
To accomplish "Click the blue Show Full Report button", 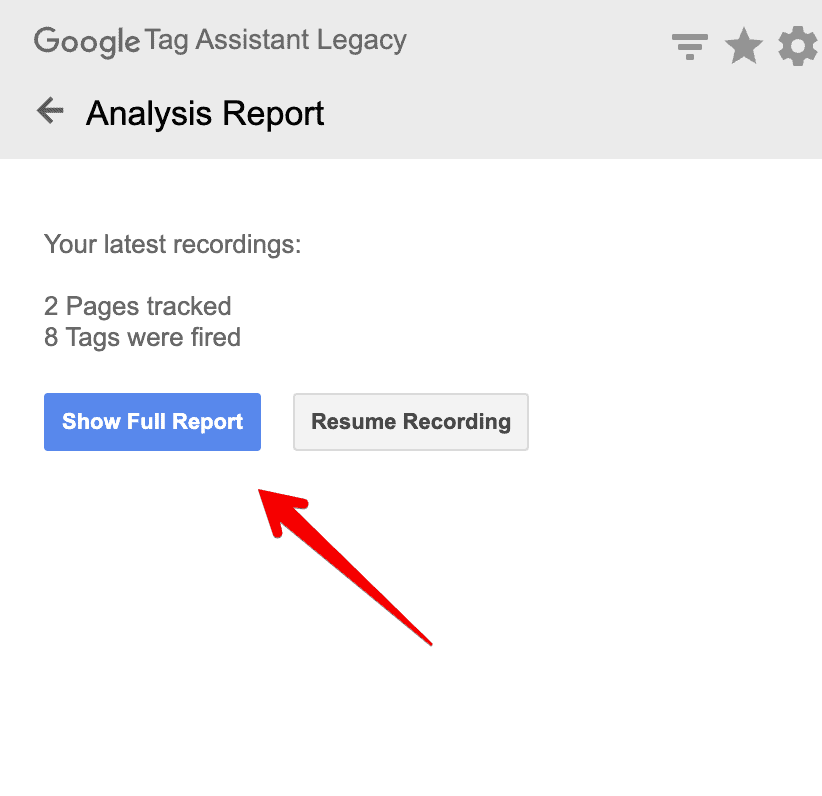I will click(152, 422).
